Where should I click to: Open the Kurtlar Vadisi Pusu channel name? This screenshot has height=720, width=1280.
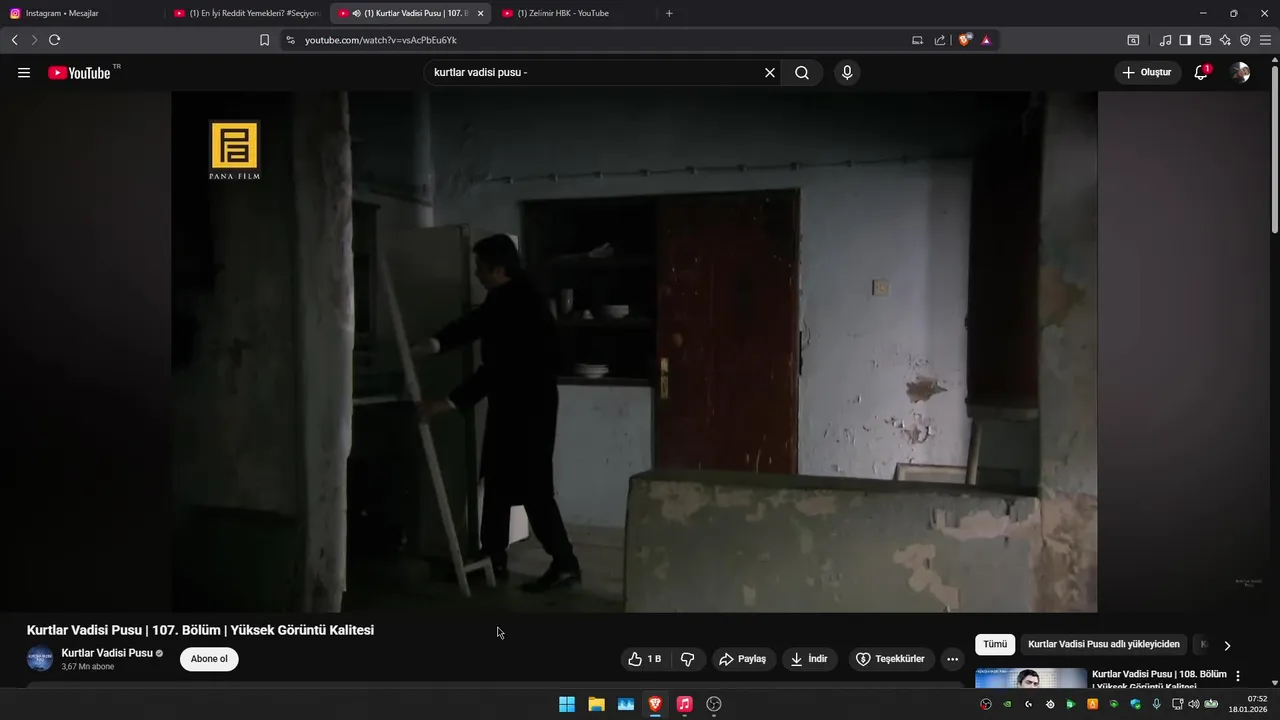tap(107, 653)
